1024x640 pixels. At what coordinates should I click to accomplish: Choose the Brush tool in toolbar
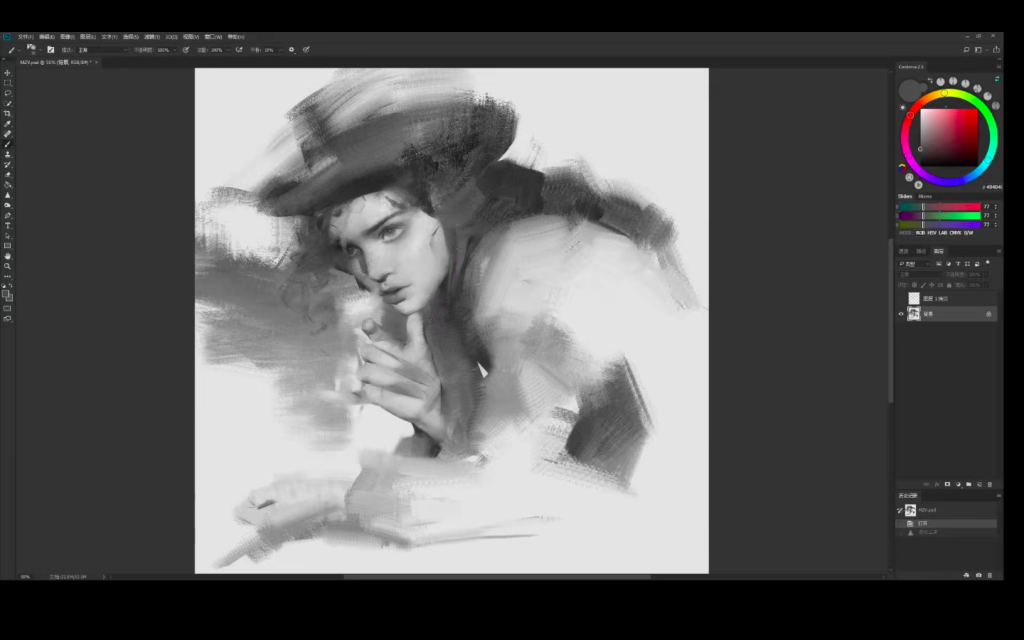(7, 144)
